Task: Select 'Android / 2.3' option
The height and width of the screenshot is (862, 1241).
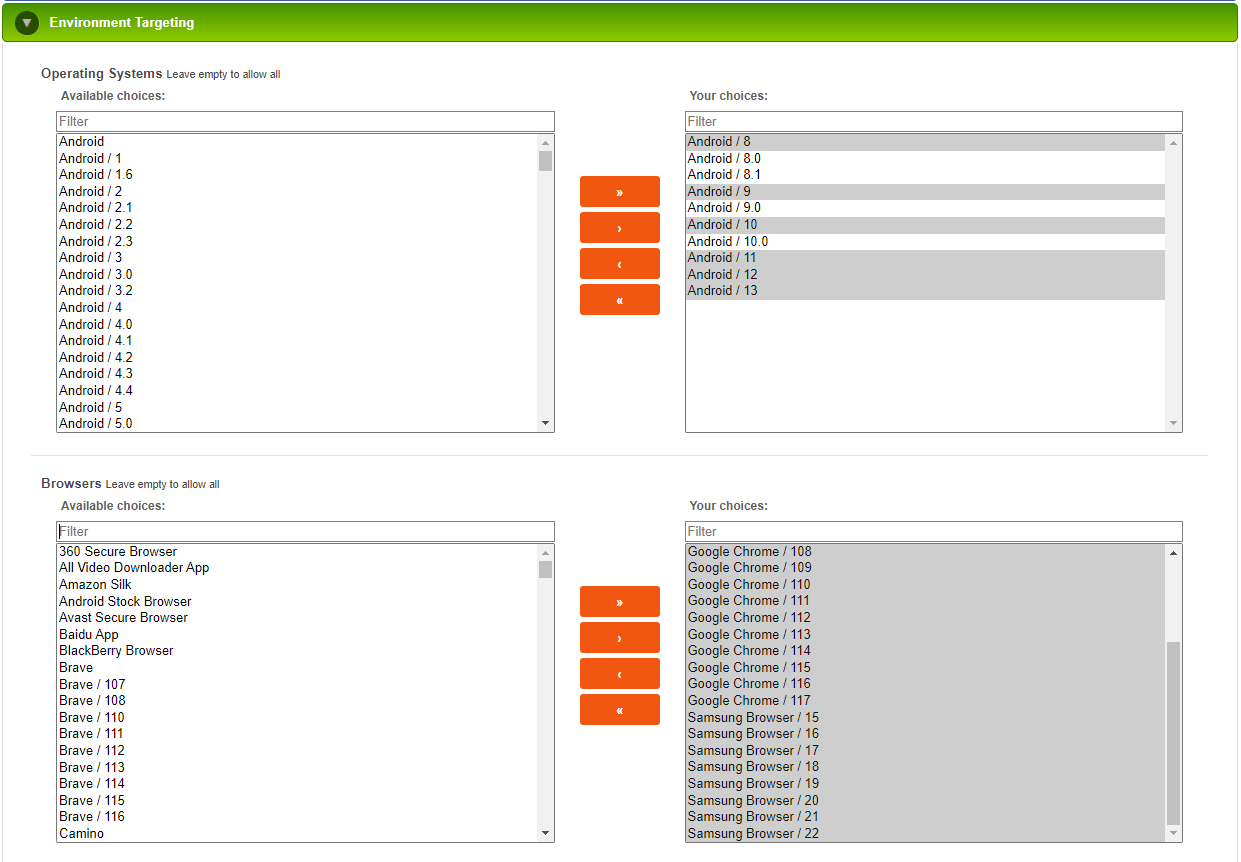Action: pos(297,241)
